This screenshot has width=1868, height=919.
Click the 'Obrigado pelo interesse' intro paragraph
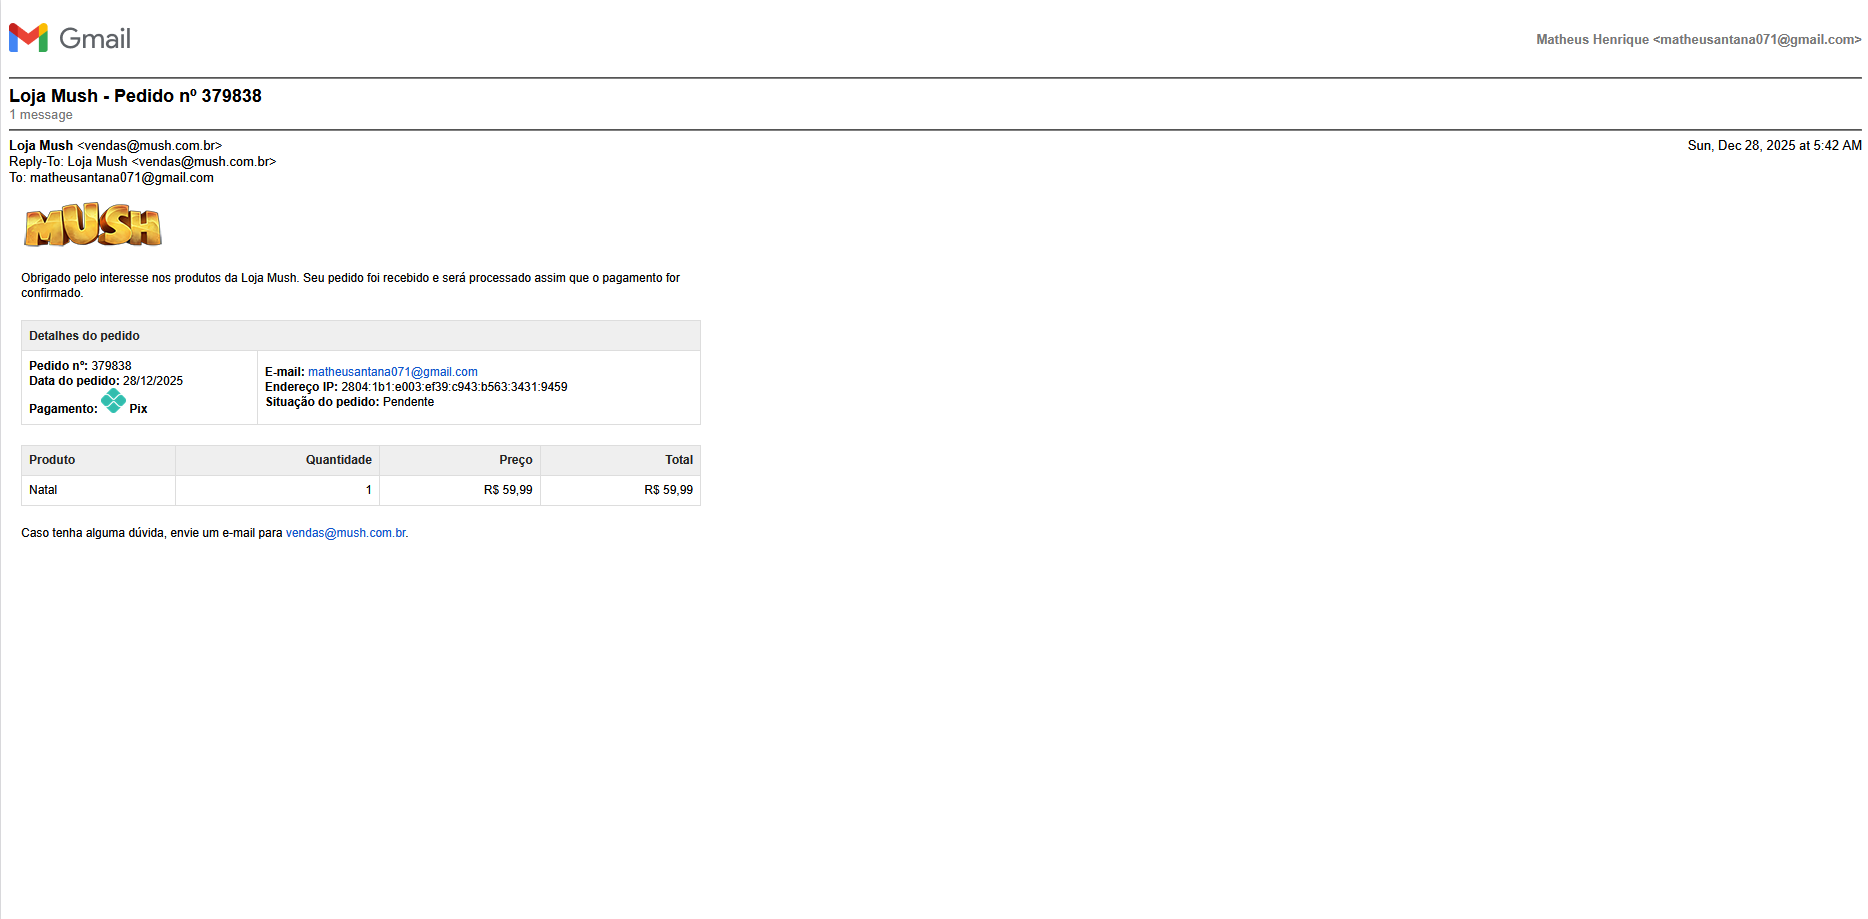350,286
